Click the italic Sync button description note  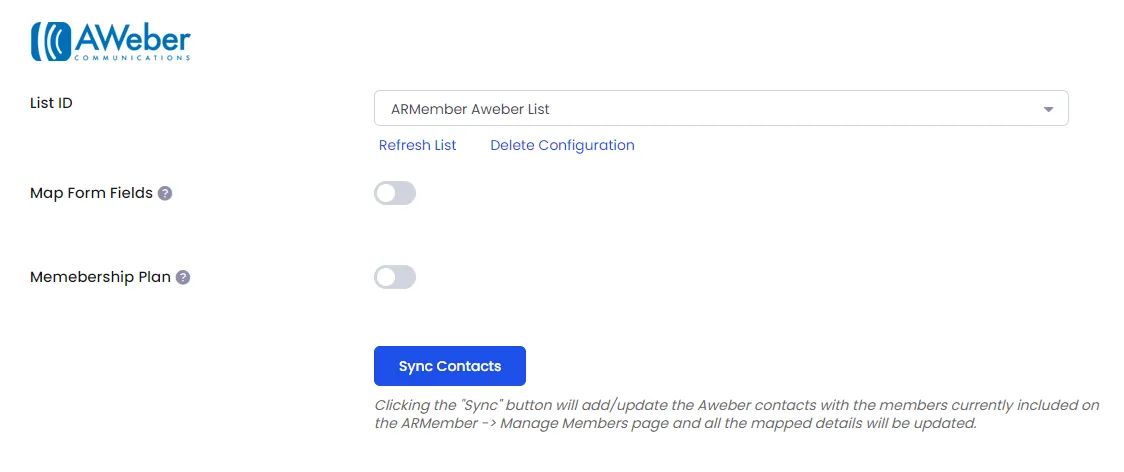[x=737, y=414]
